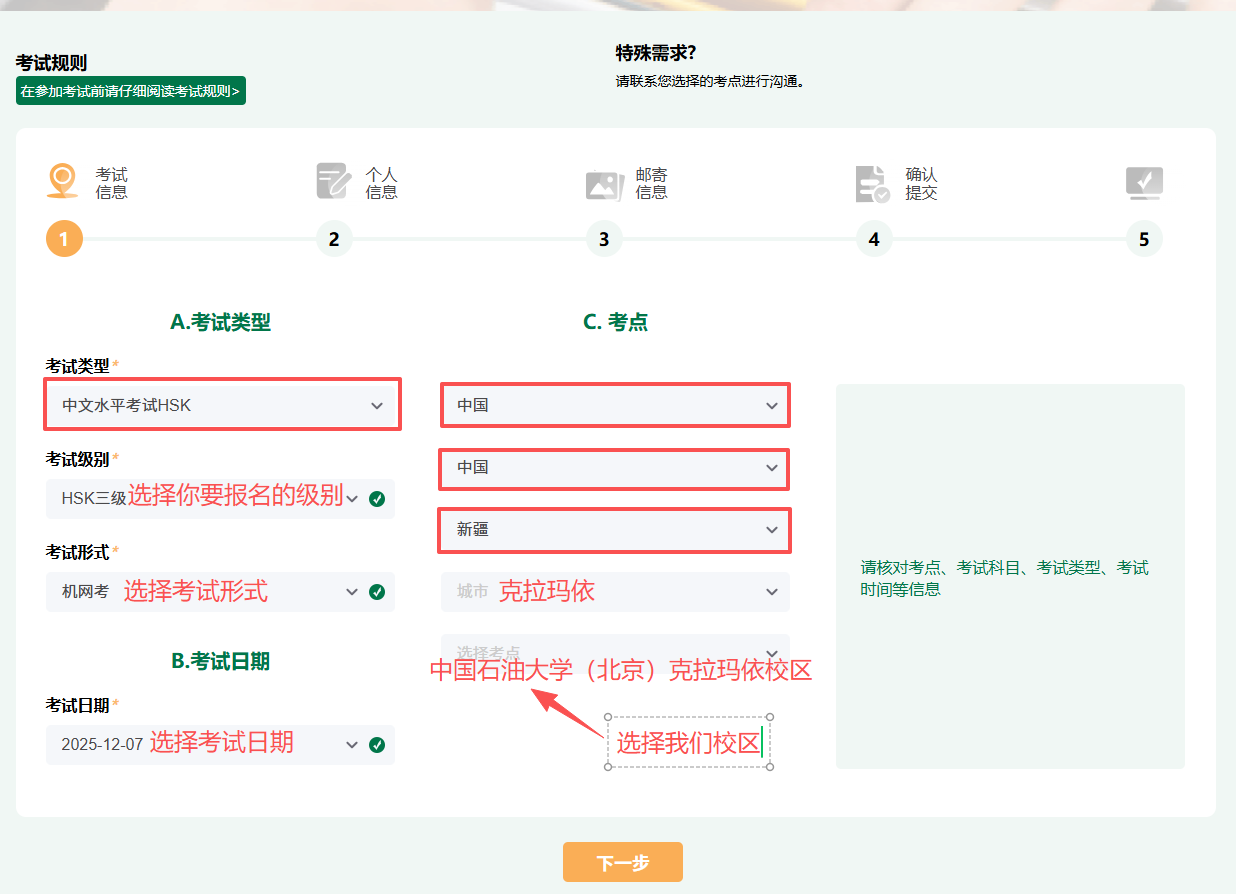This screenshot has width=1236, height=894.
Task: Click the confirm submission document icon
Action: (x=872, y=184)
